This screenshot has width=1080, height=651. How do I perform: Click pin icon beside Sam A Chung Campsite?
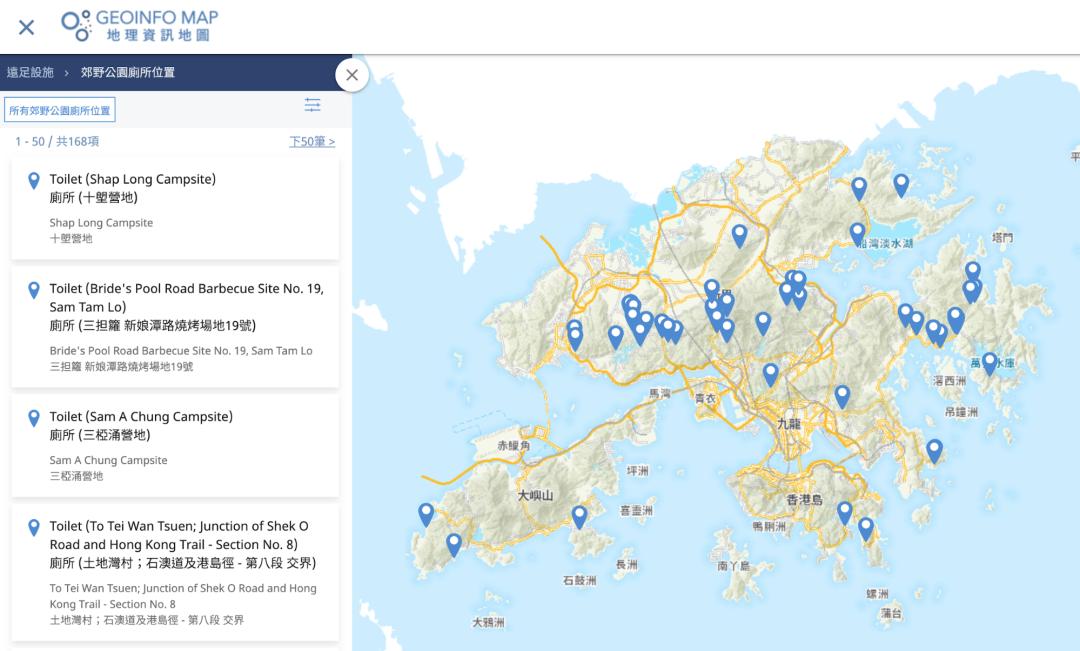[33, 418]
